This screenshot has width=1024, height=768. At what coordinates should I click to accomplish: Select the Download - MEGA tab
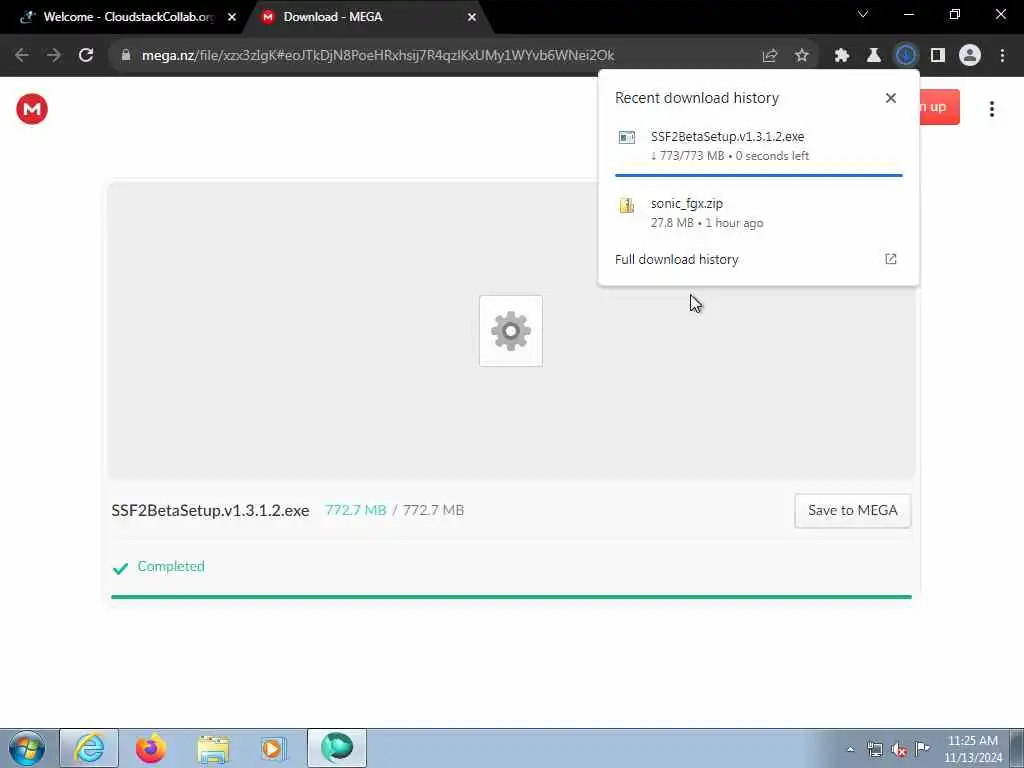pos(333,17)
